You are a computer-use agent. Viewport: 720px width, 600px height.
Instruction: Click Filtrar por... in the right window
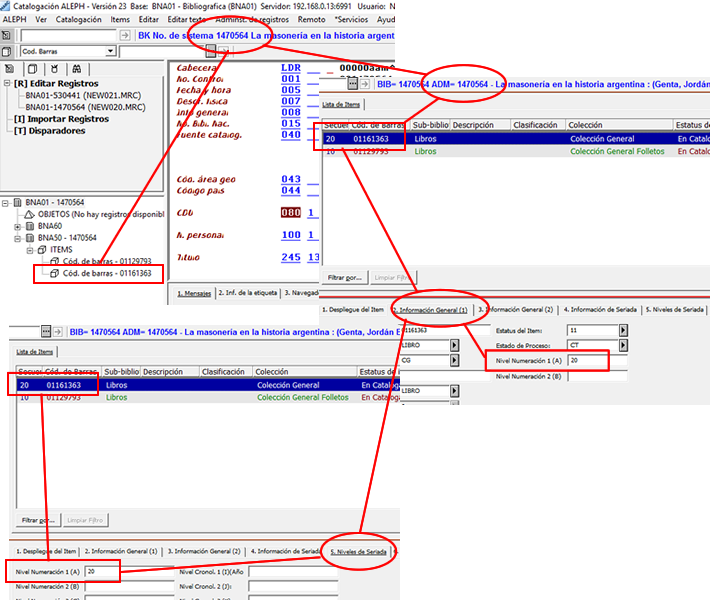click(x=345, y=277)
